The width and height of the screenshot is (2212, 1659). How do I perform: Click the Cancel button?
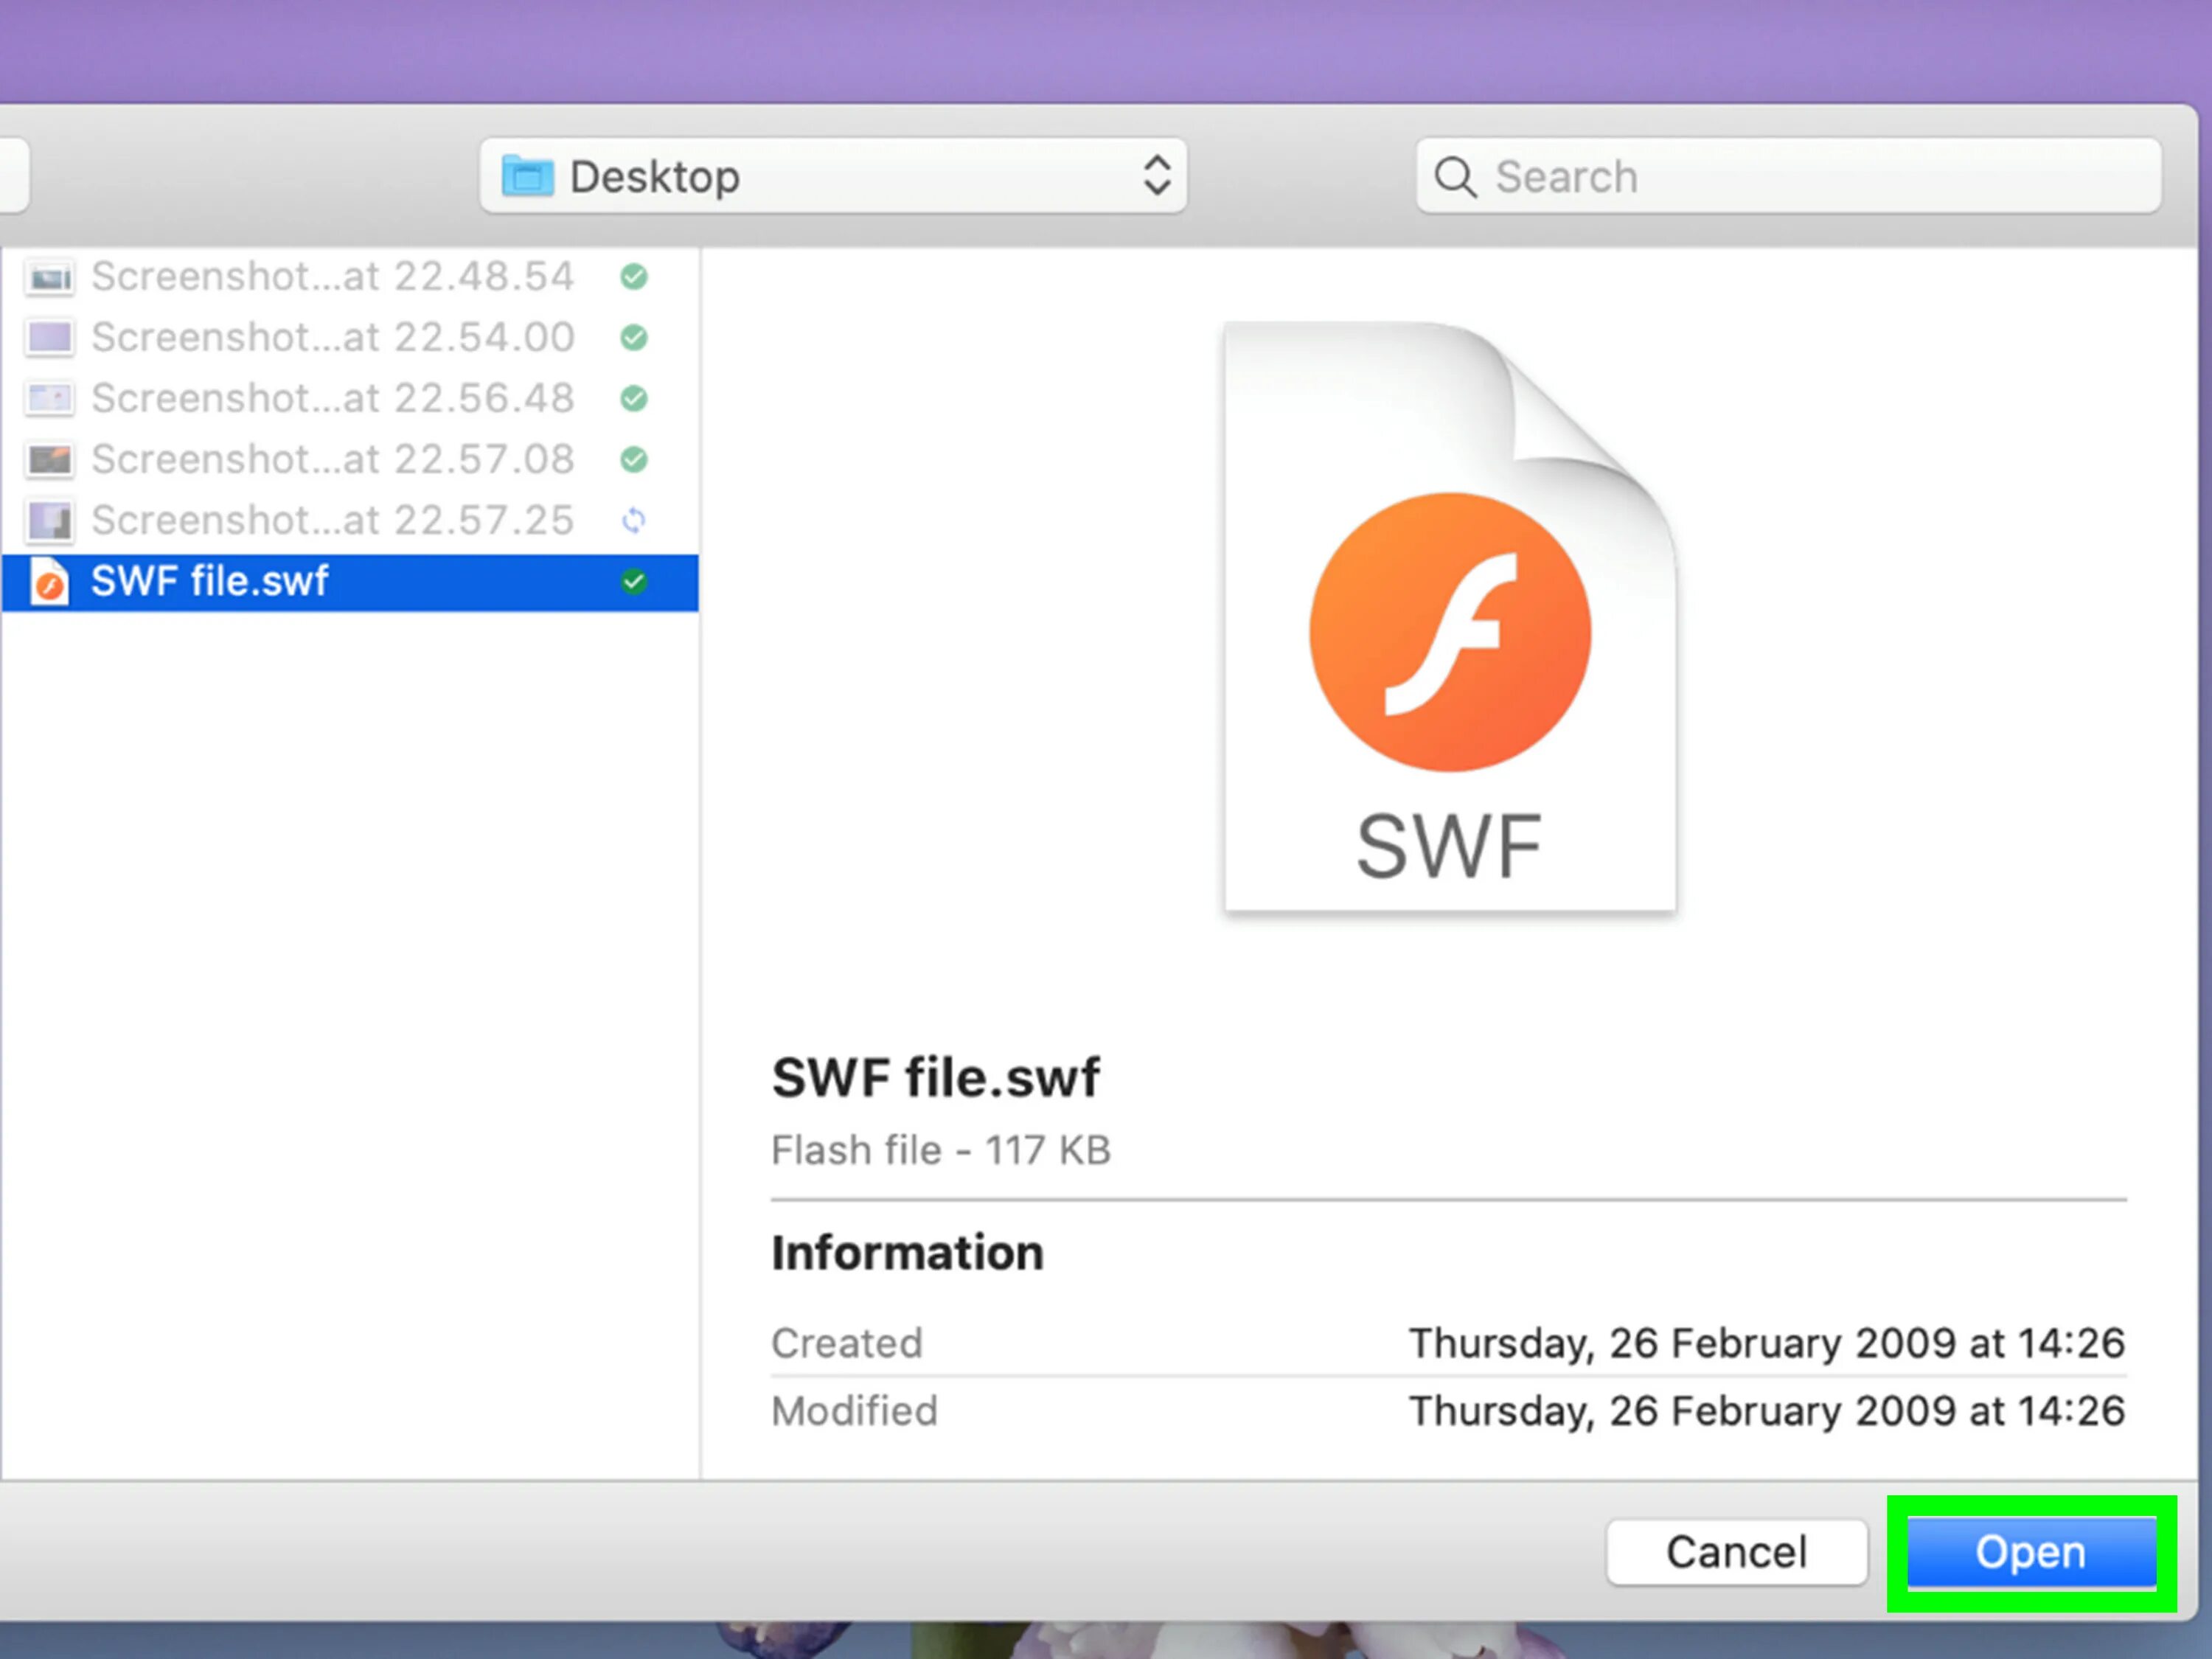click(1736, 1552)
